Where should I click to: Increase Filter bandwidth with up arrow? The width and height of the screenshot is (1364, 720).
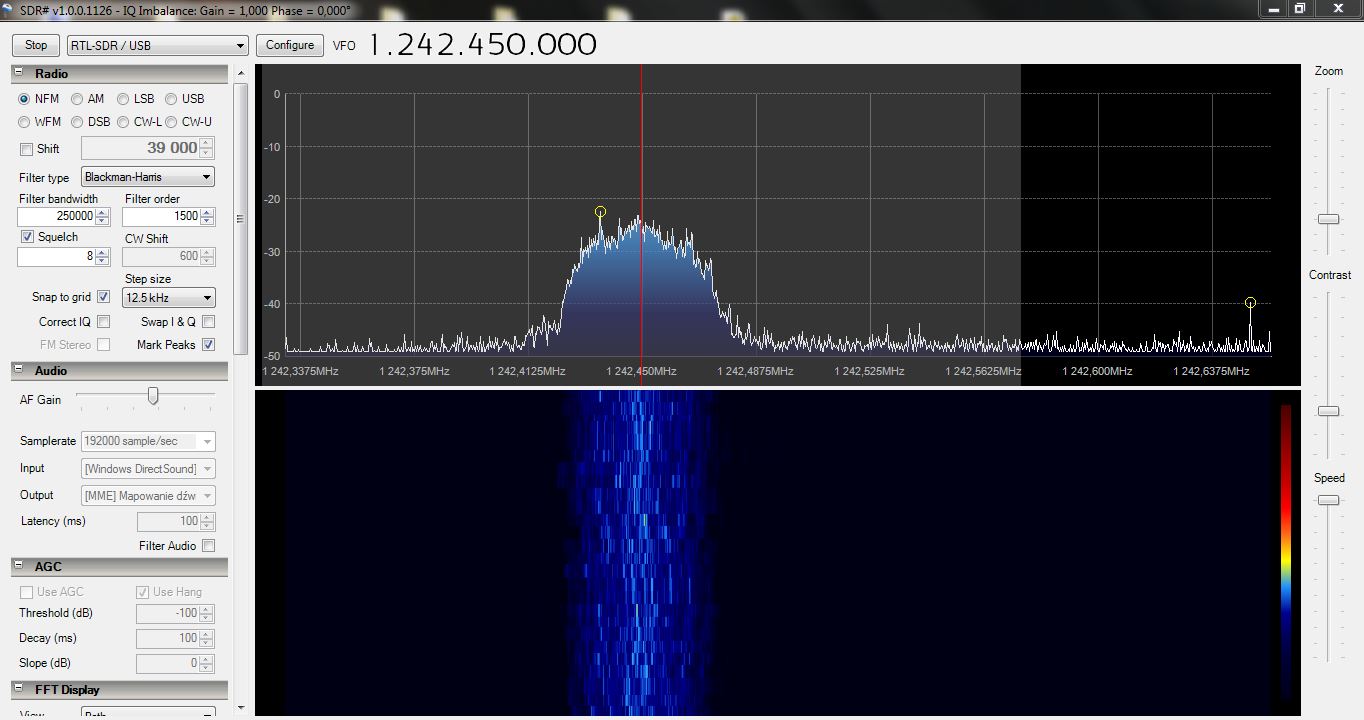point(103,212)
